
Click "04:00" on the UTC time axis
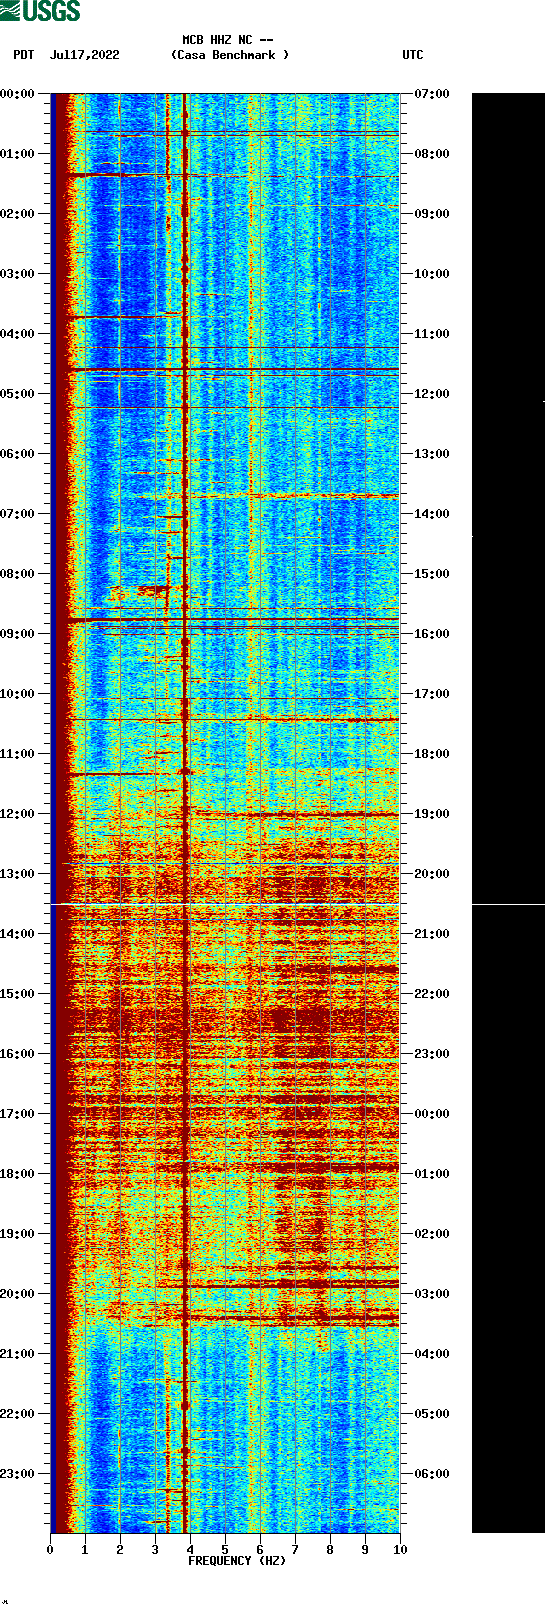[432, 1354]
